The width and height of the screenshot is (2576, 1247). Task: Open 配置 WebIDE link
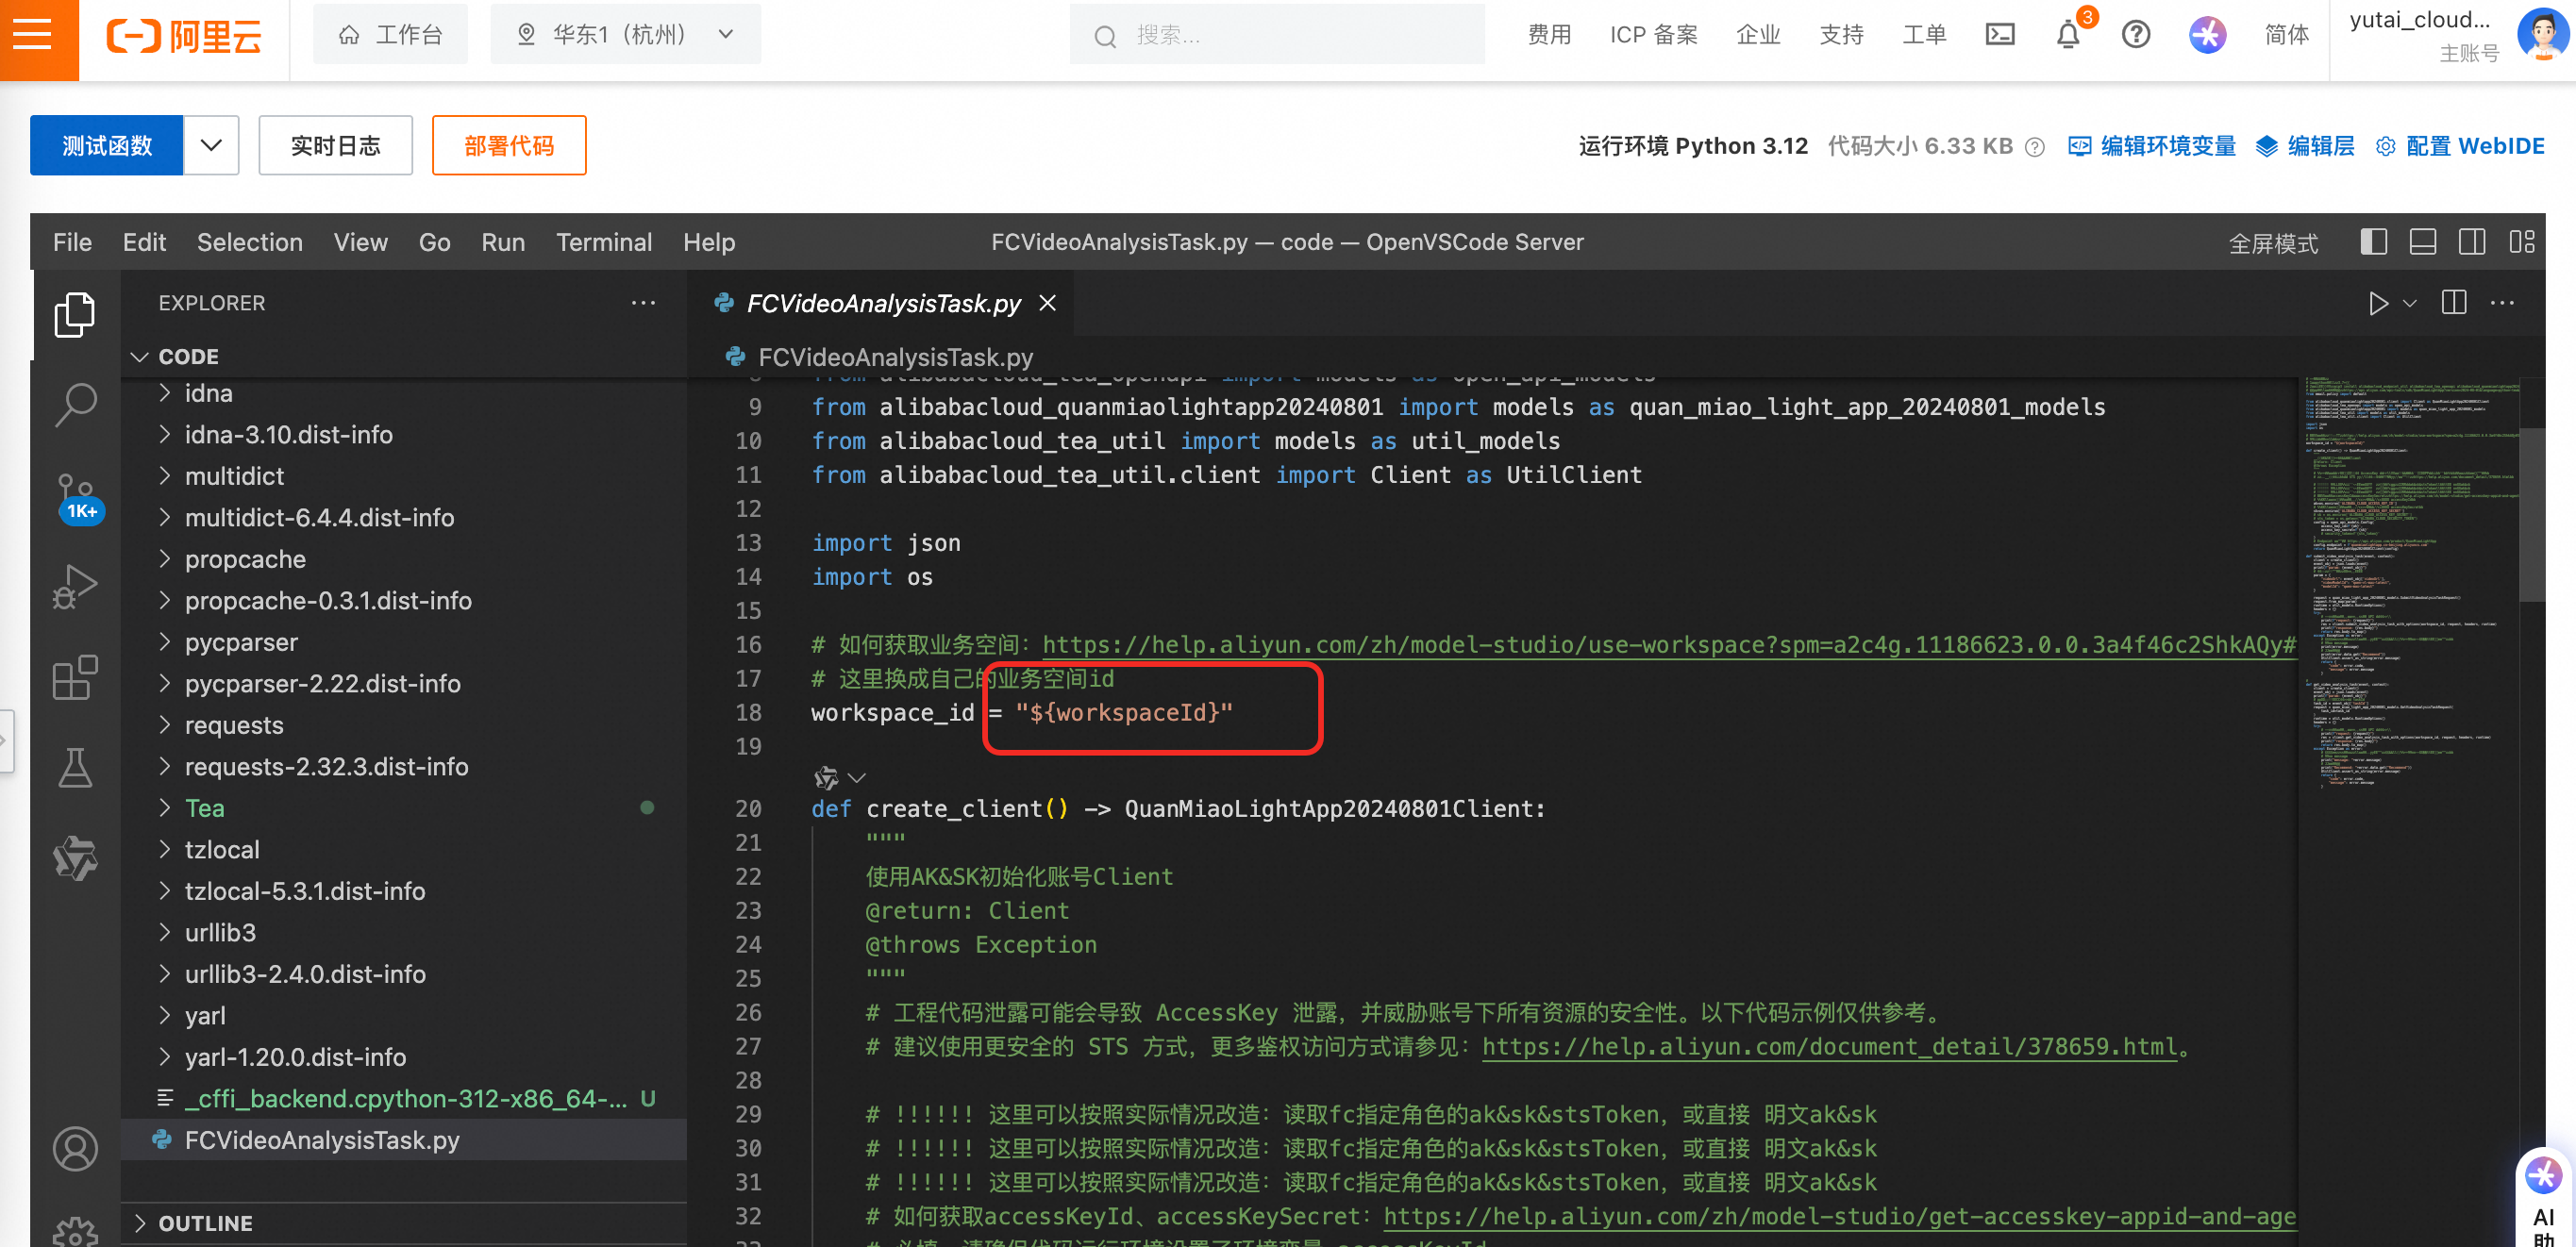click(2460, 146)
